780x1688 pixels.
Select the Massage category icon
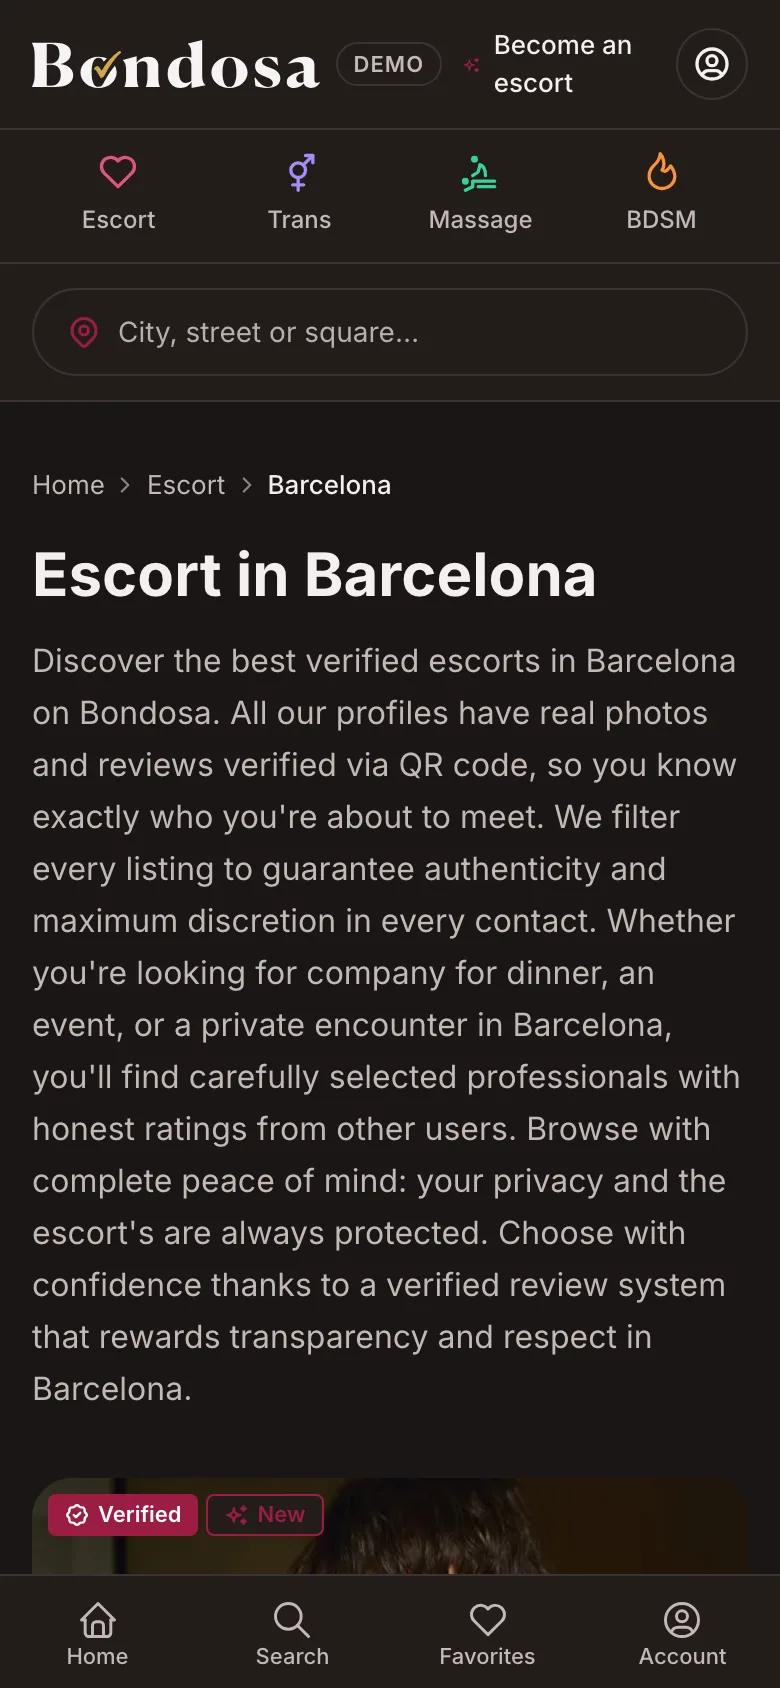480,172
